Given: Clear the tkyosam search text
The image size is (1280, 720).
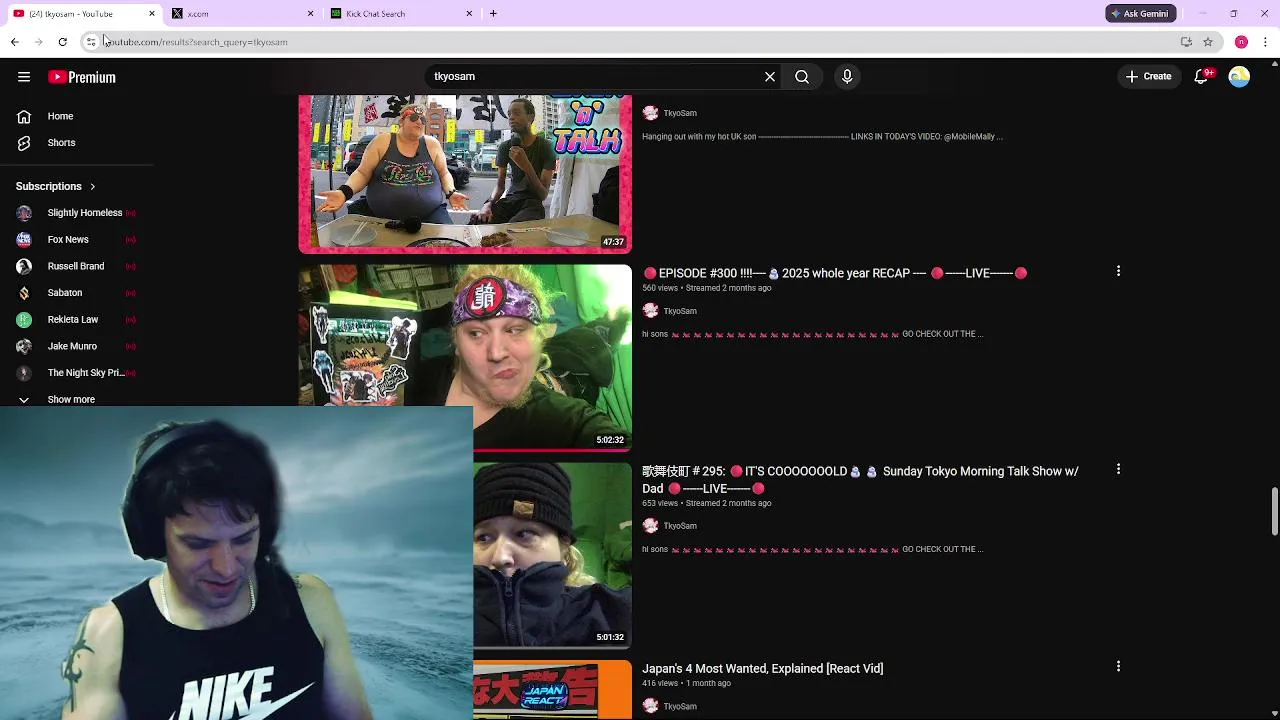Looking at the screenshot, I should coord(770,76).
